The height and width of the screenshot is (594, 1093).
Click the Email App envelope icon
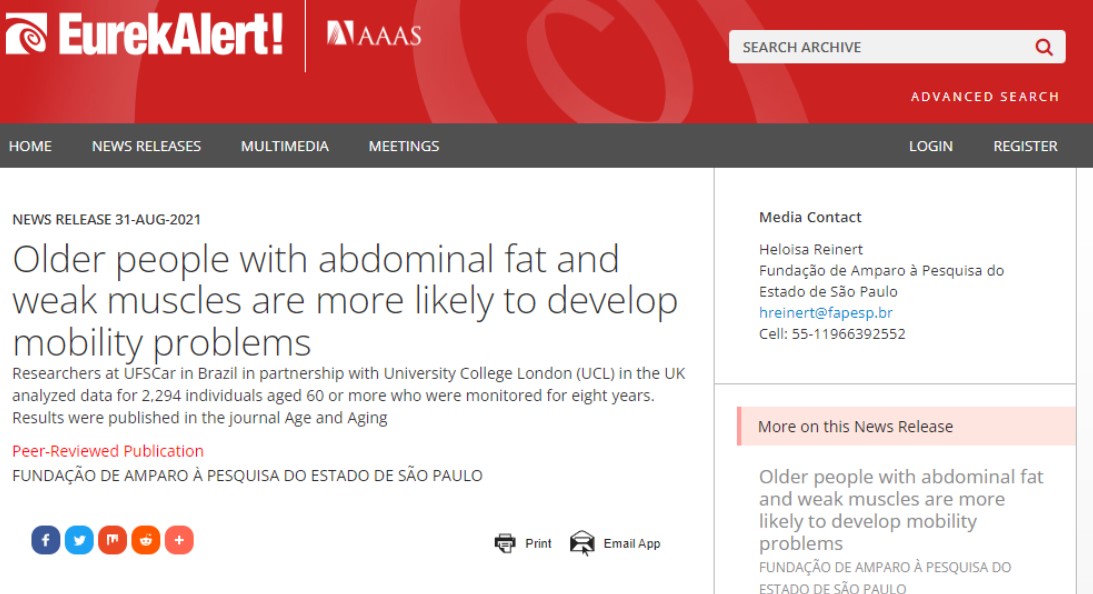[x=582, y=543]
